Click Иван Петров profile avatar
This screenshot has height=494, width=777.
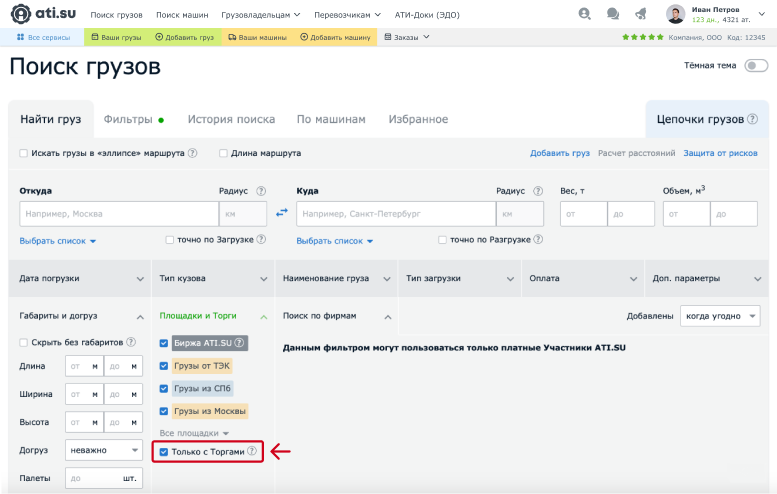pyautogui.click(x=676, y=15)
